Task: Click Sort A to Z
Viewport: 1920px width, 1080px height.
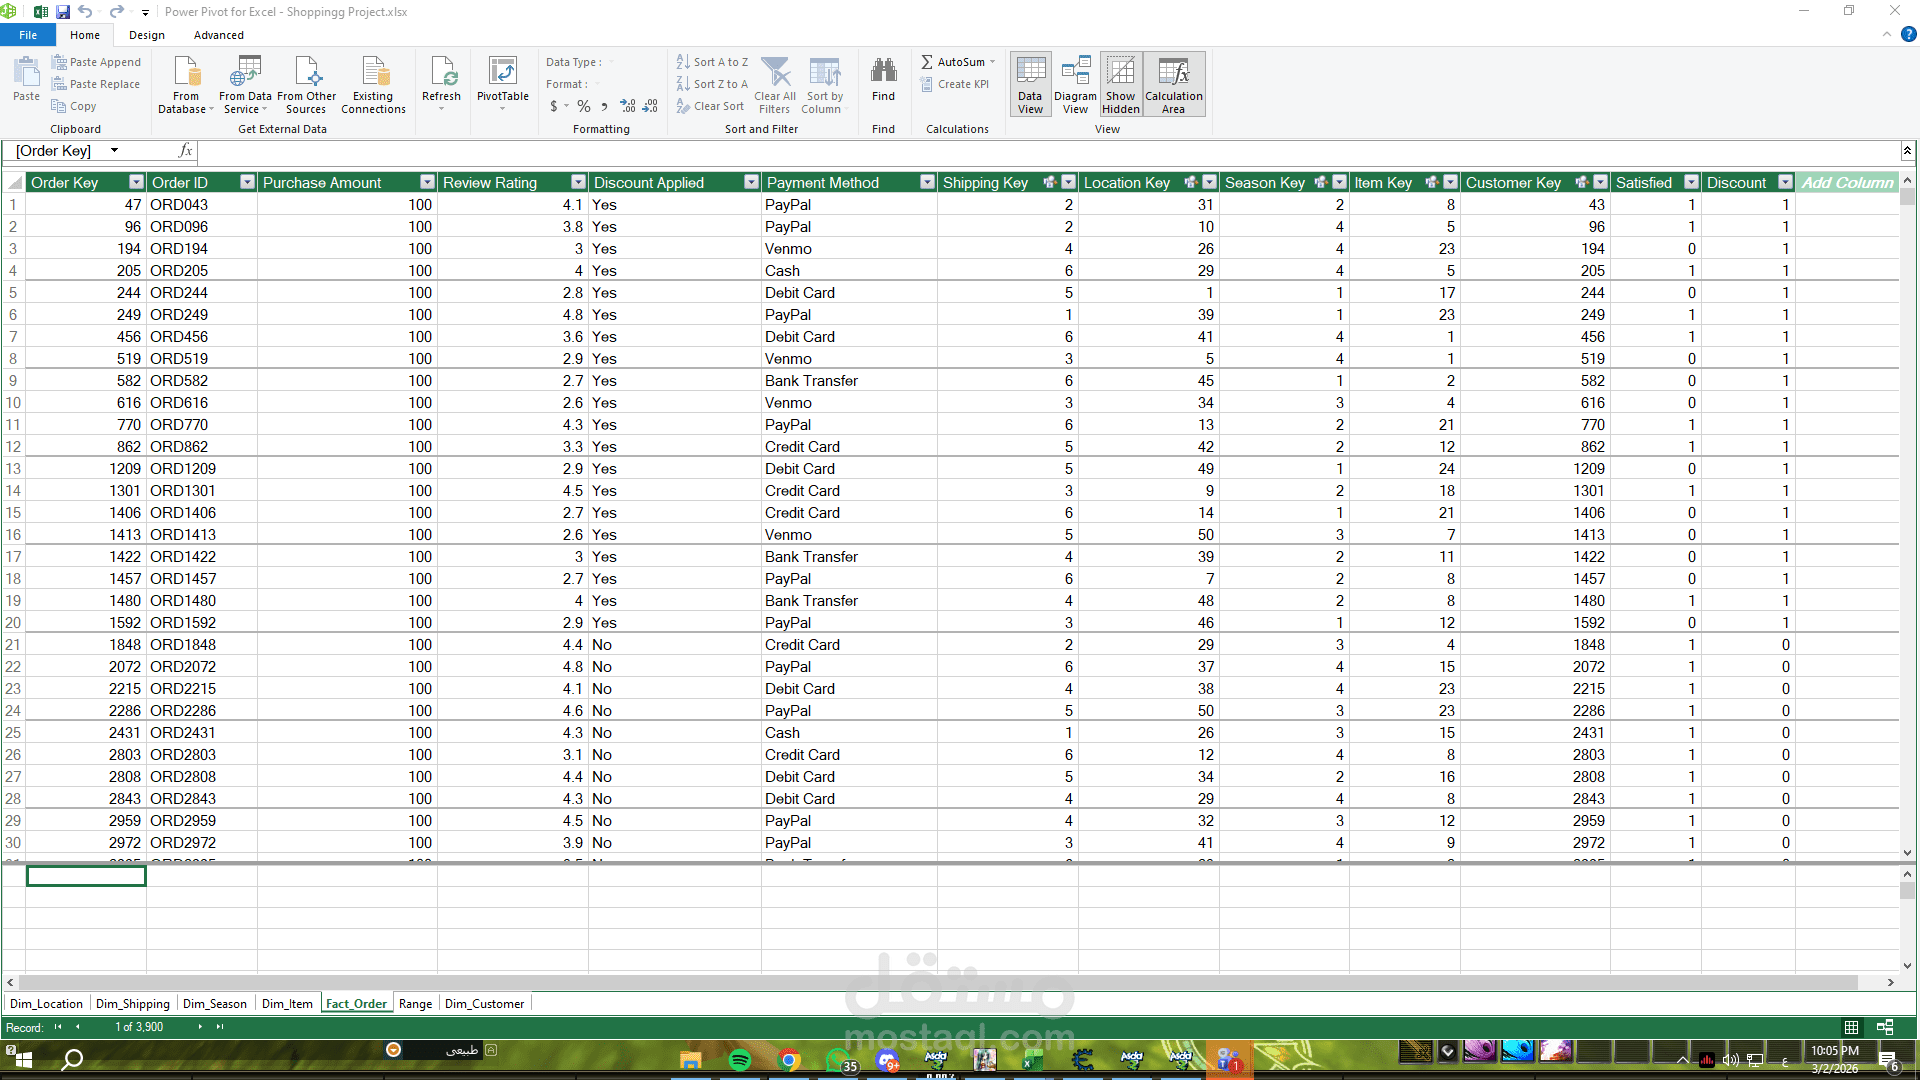Action: click(712, 62)
